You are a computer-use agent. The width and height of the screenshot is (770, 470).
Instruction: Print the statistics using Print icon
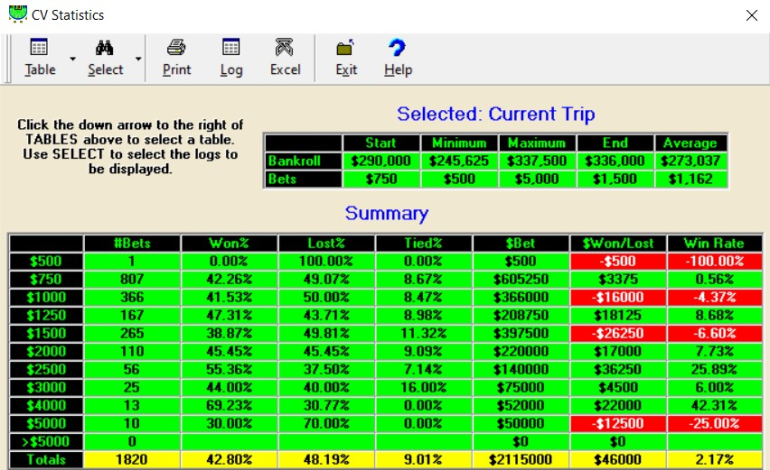pyautogui.click(x=177, y=48)
